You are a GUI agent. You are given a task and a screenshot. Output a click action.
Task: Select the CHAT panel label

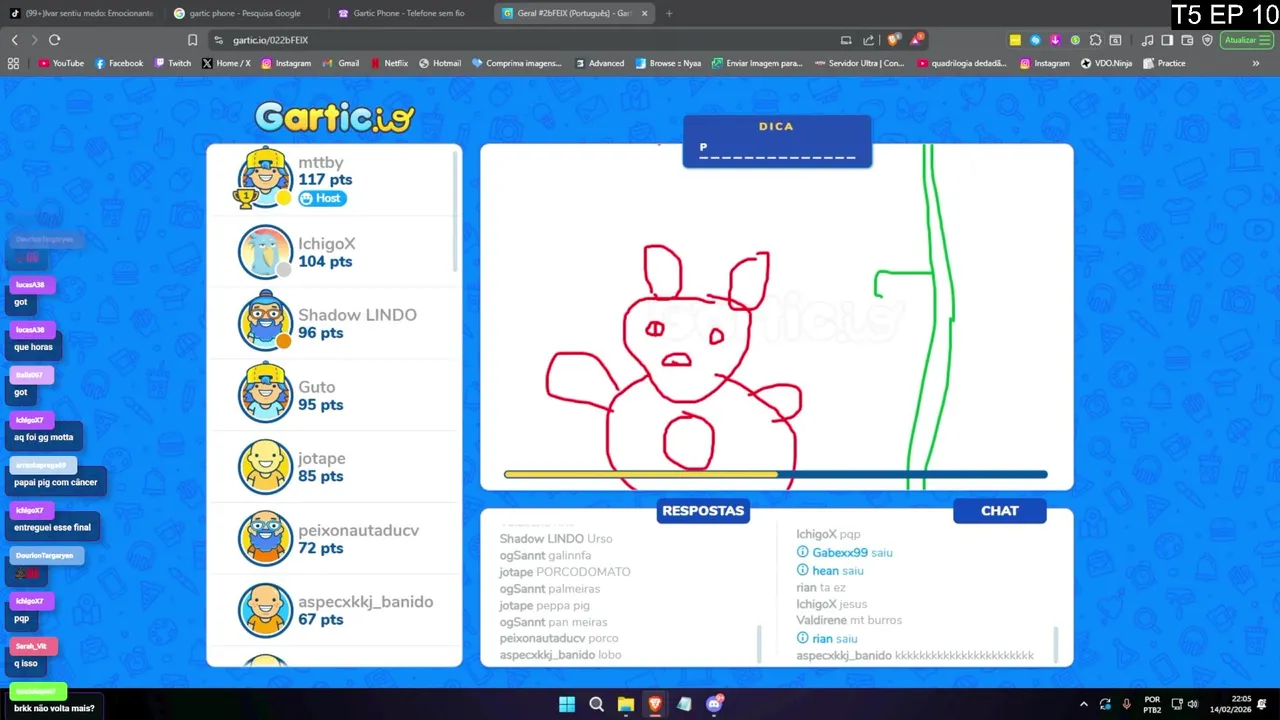(999, 510)
